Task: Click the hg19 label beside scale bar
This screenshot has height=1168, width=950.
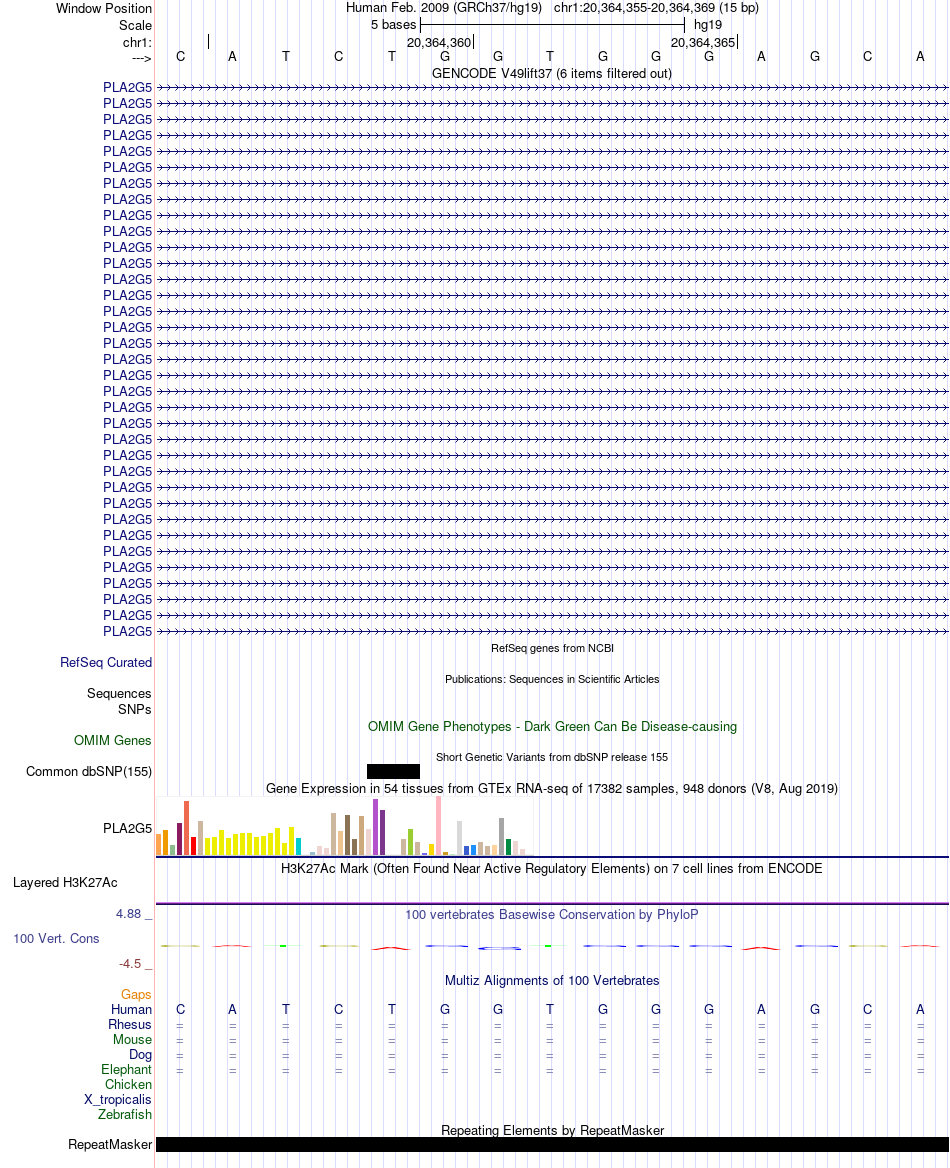Action: (x=708, y=25)
